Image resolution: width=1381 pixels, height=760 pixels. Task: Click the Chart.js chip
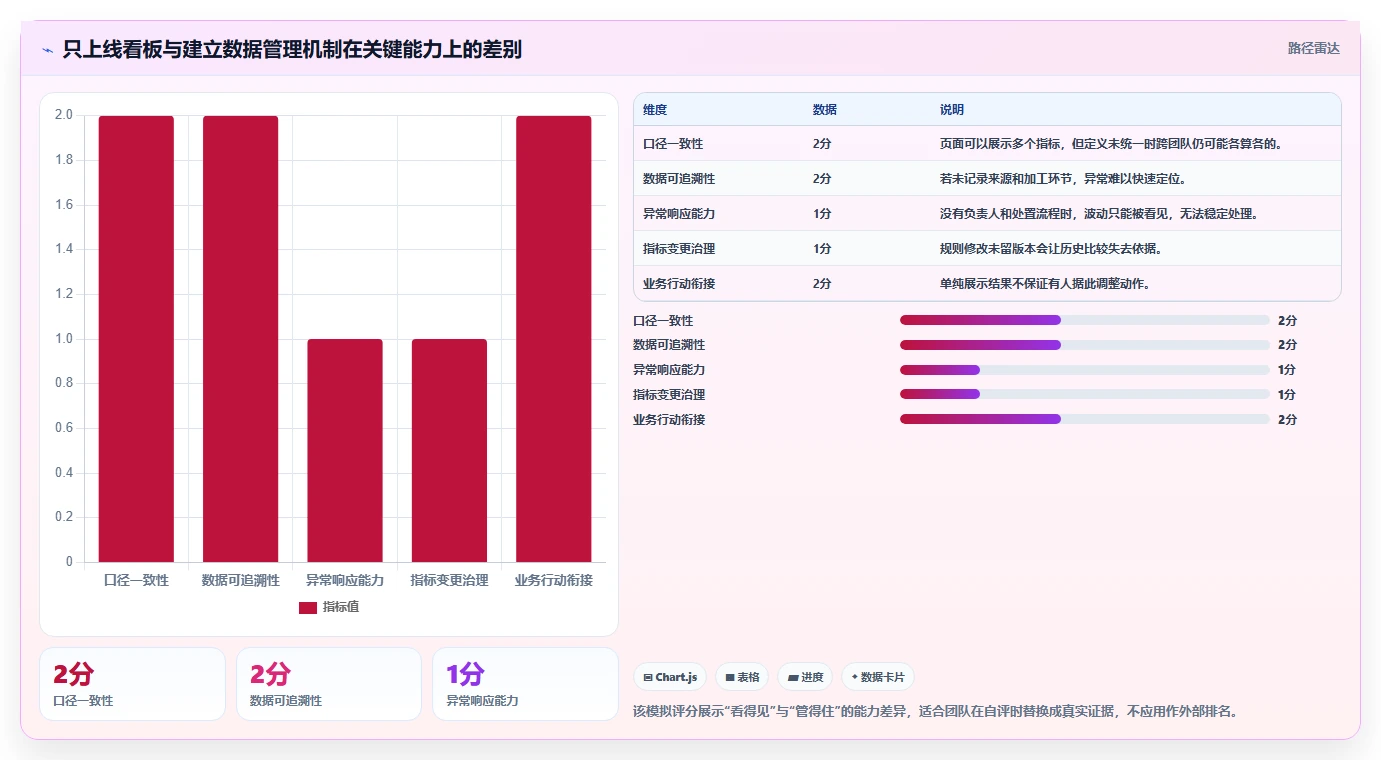click(670, 677)
